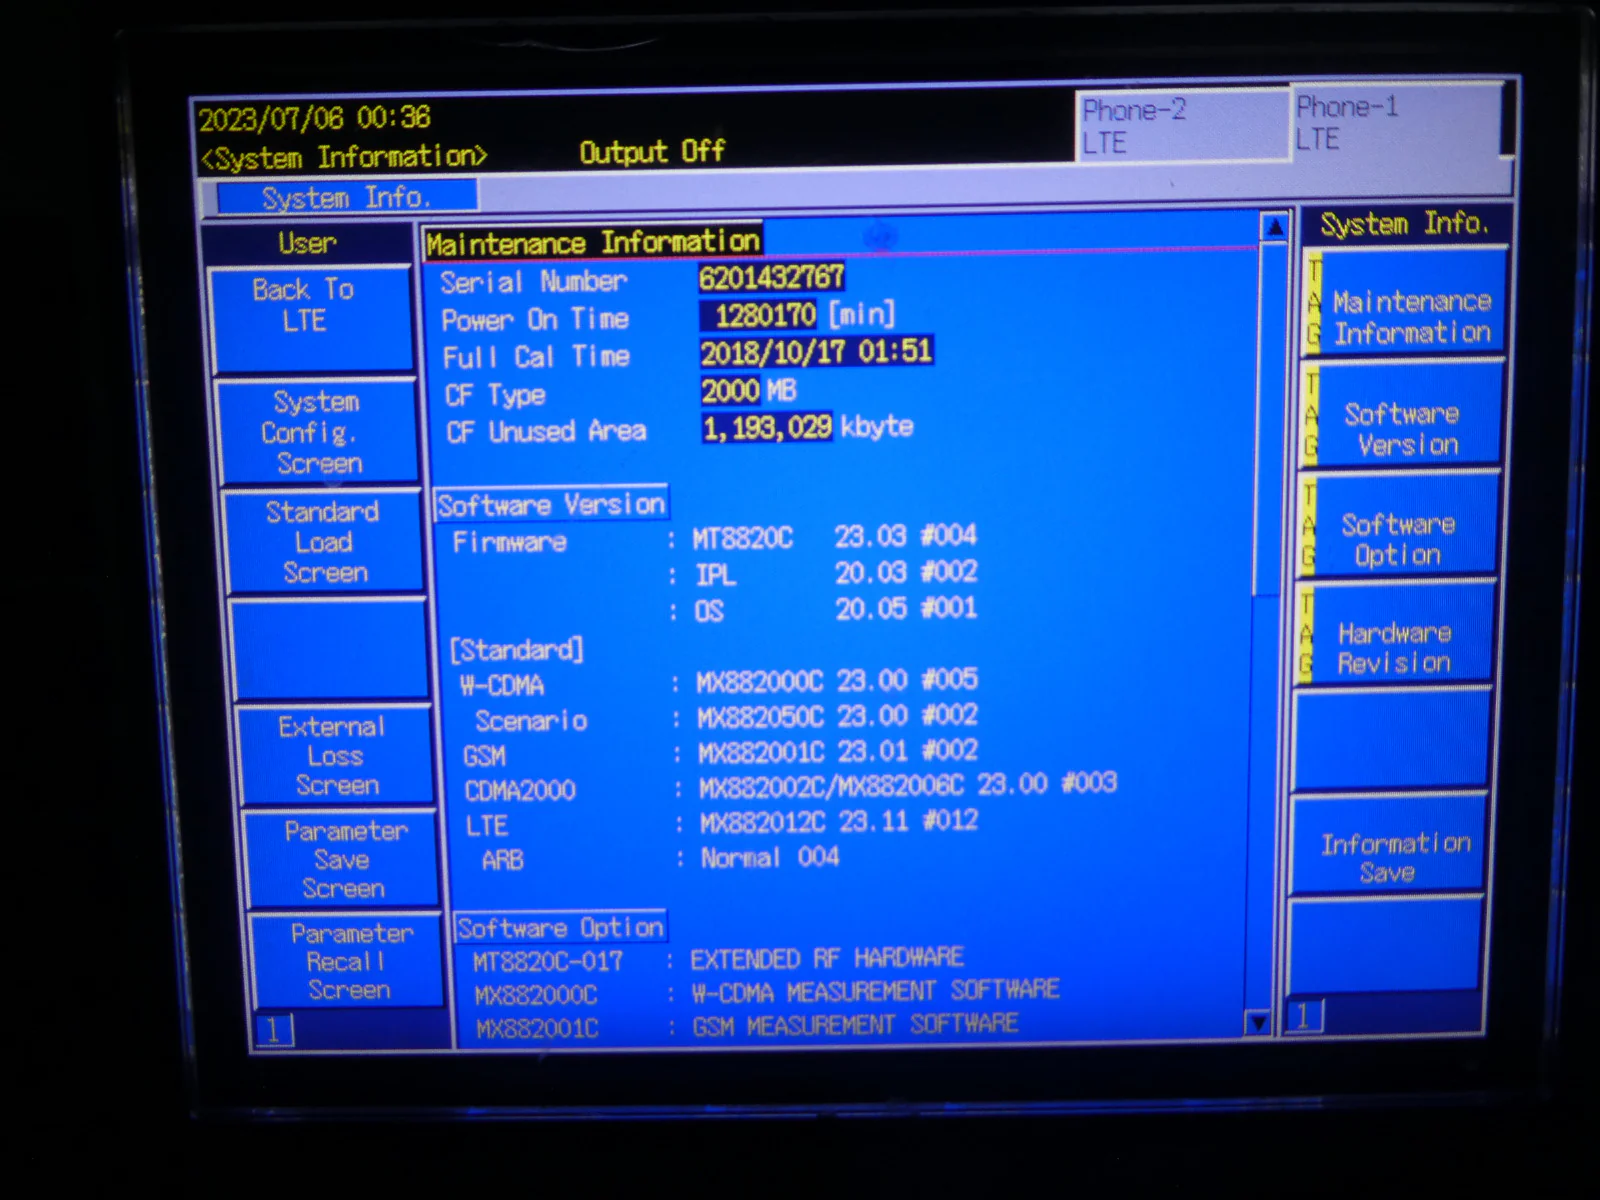
Task: Click the scroll down arrow
Action: pyautogui.click(x=1259, y=1022)
